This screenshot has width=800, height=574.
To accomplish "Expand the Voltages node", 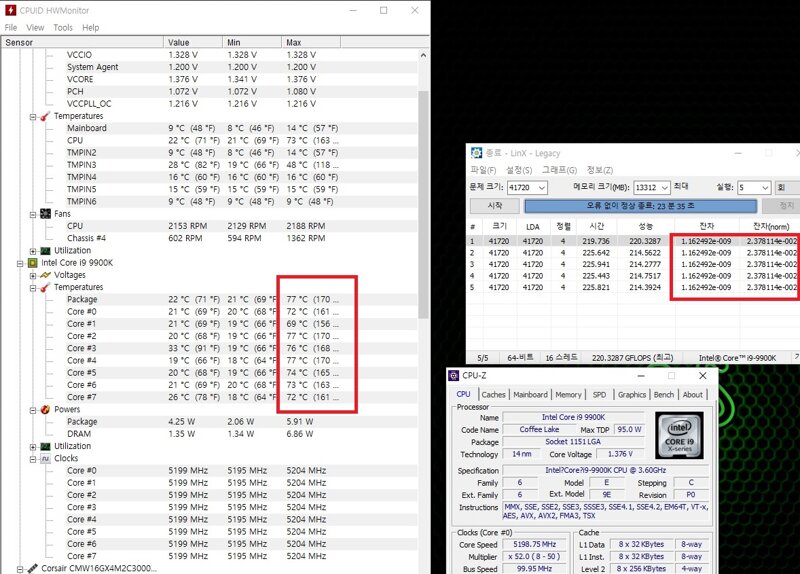I will (x=33, y=276).
